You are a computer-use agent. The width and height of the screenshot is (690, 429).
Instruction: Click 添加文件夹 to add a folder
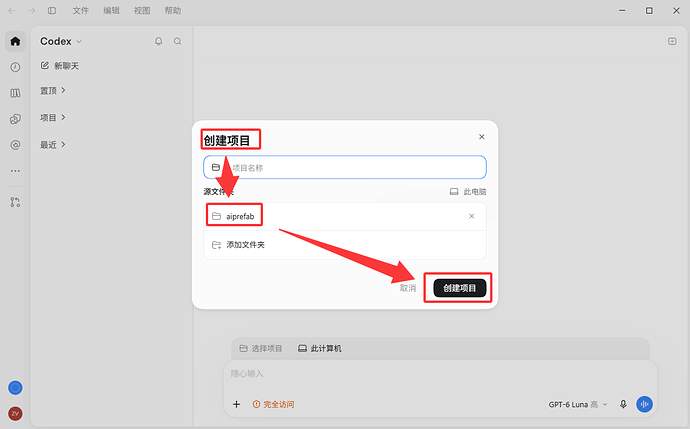(345, 245)
